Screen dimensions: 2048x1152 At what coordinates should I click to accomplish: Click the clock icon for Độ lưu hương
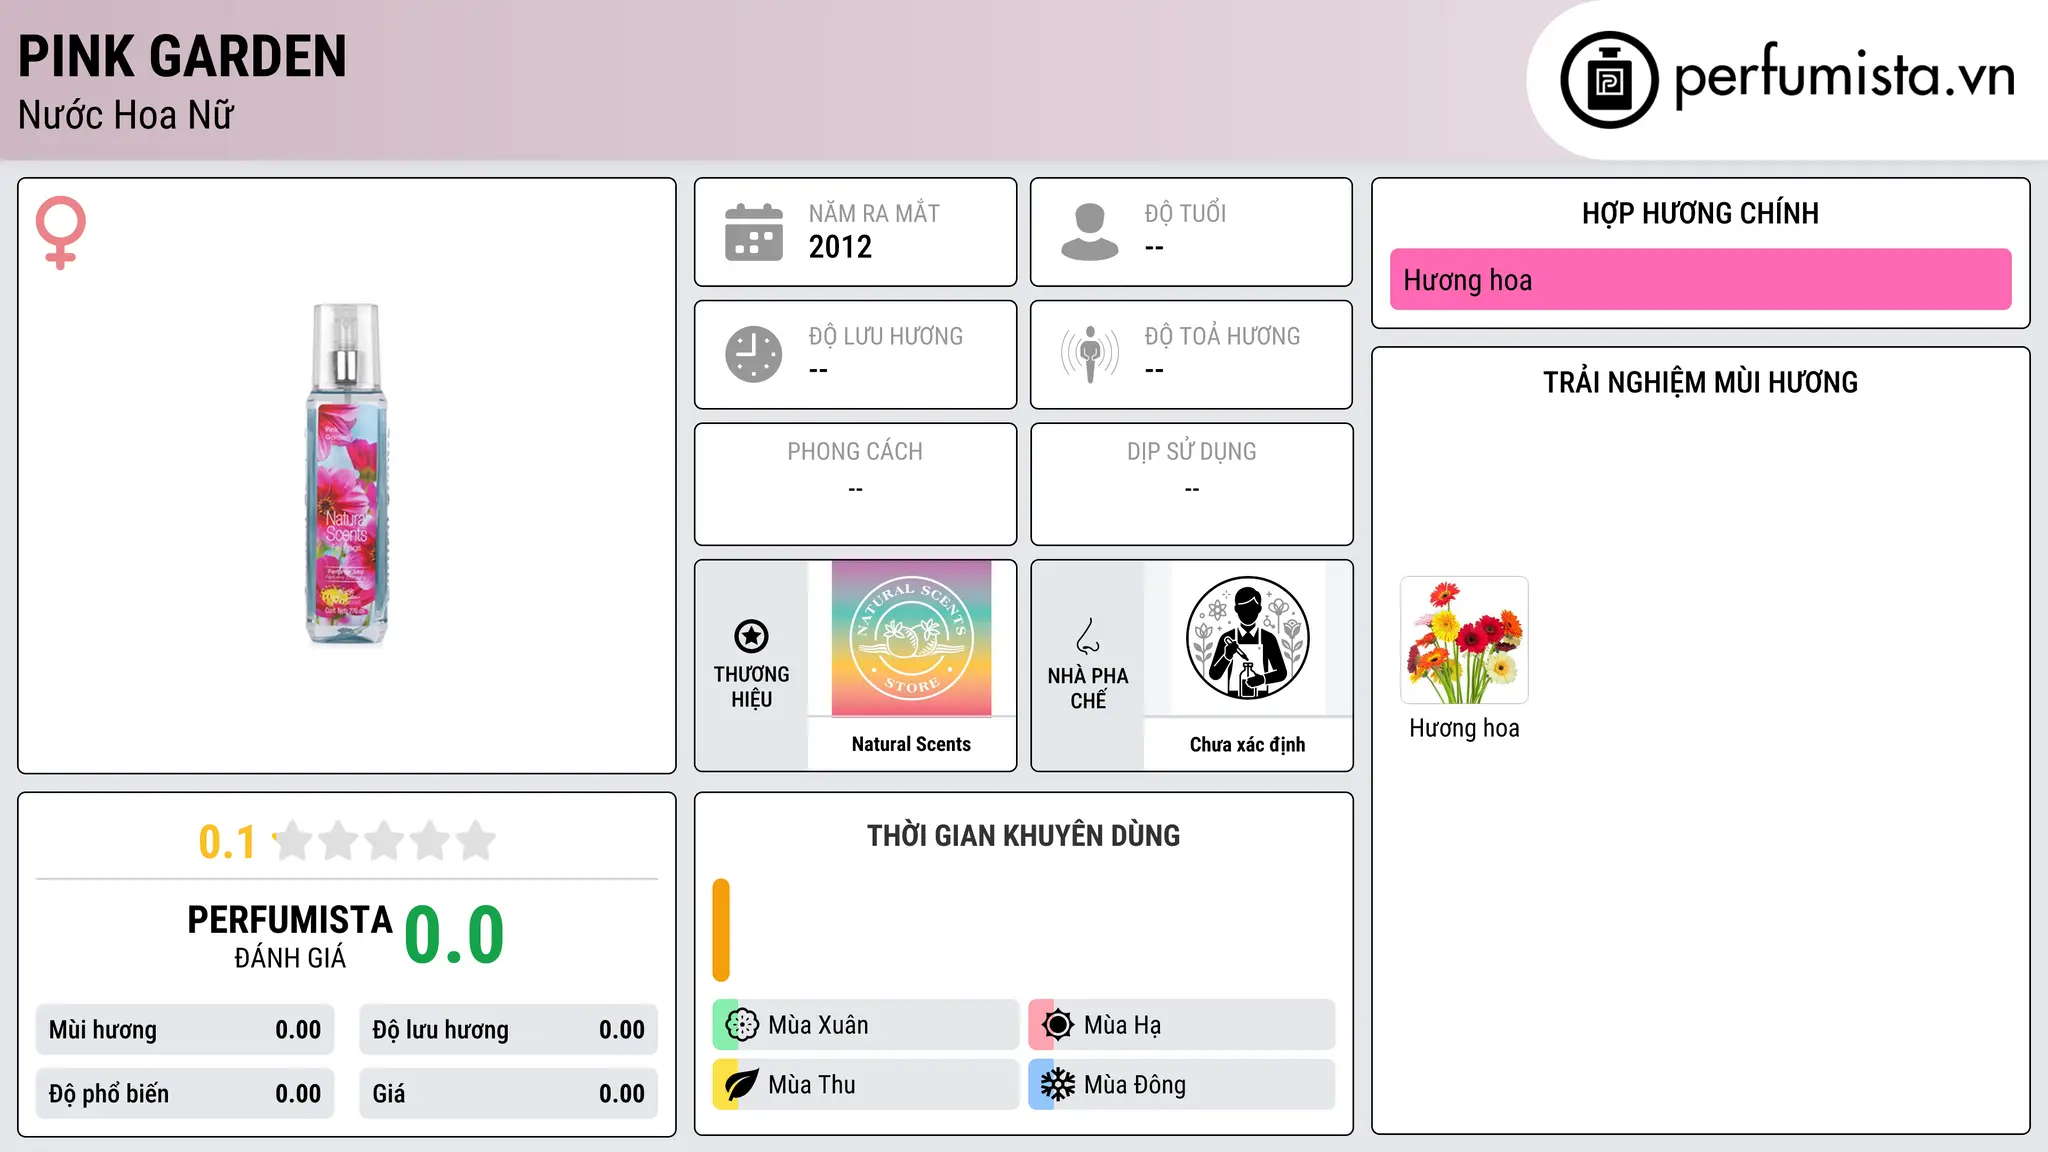click(754, 354)
